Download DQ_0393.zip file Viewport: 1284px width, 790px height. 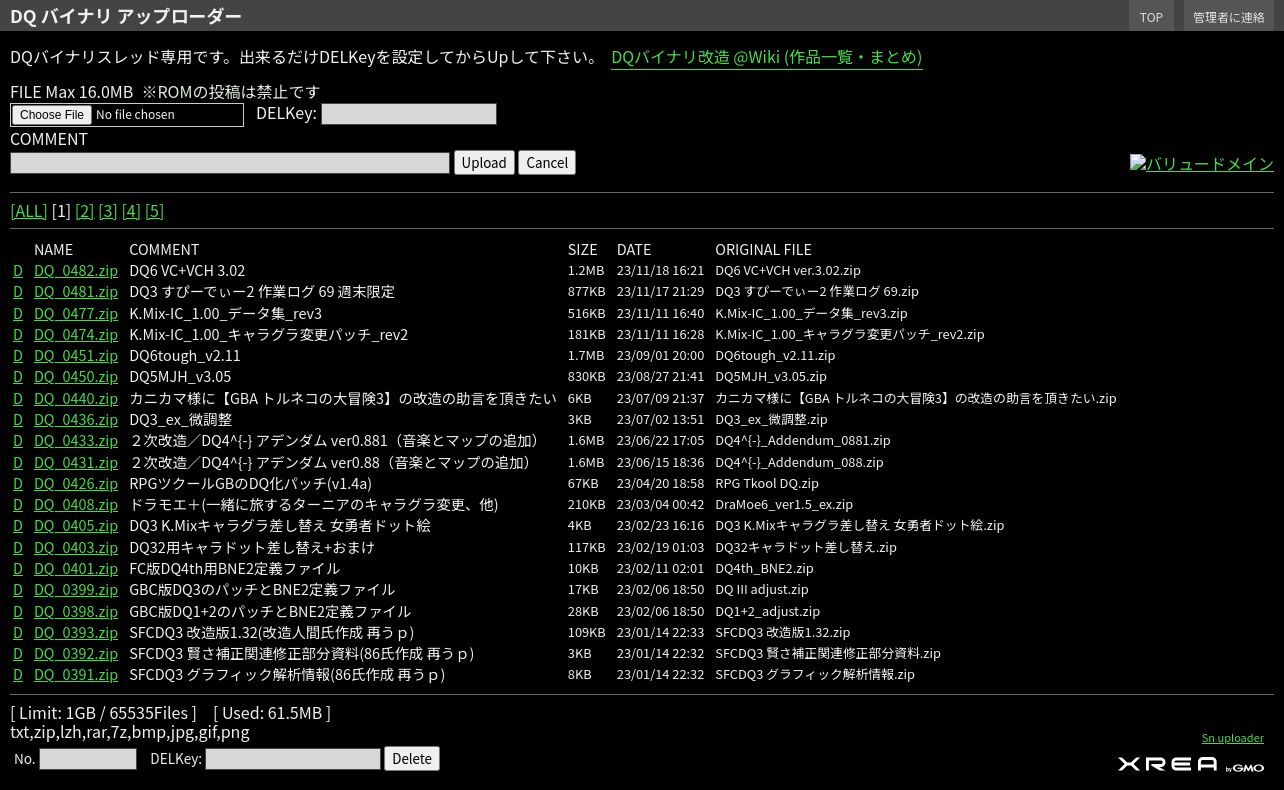76,632
